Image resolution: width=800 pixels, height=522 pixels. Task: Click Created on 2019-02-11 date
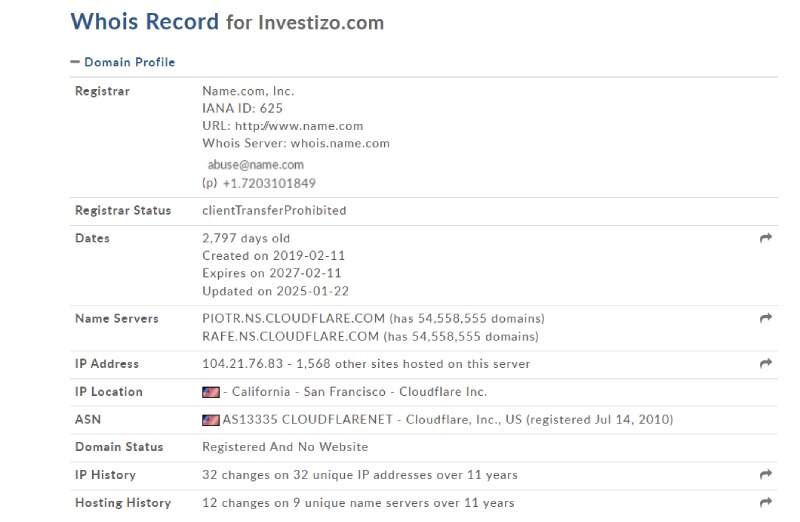coord(273,256)
